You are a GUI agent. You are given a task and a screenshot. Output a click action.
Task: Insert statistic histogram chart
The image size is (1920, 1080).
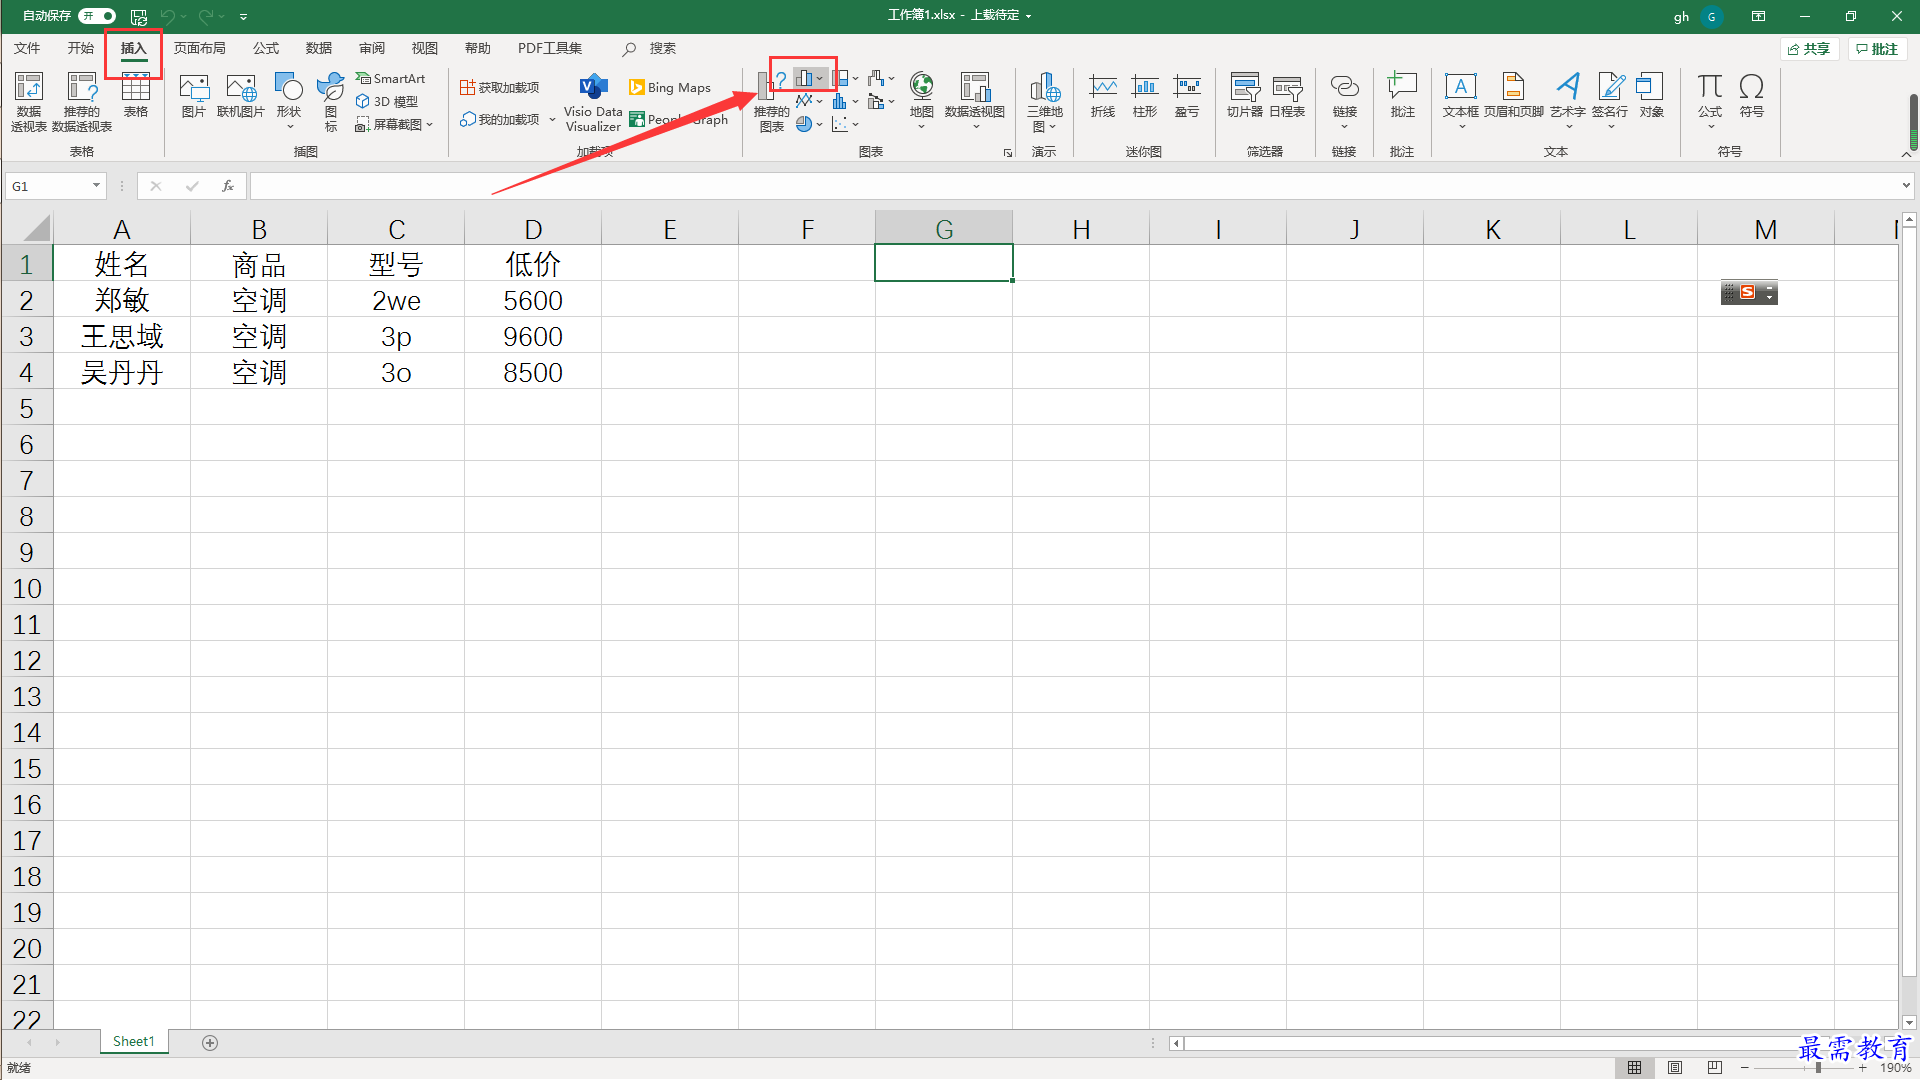click(x=840, y=101)
